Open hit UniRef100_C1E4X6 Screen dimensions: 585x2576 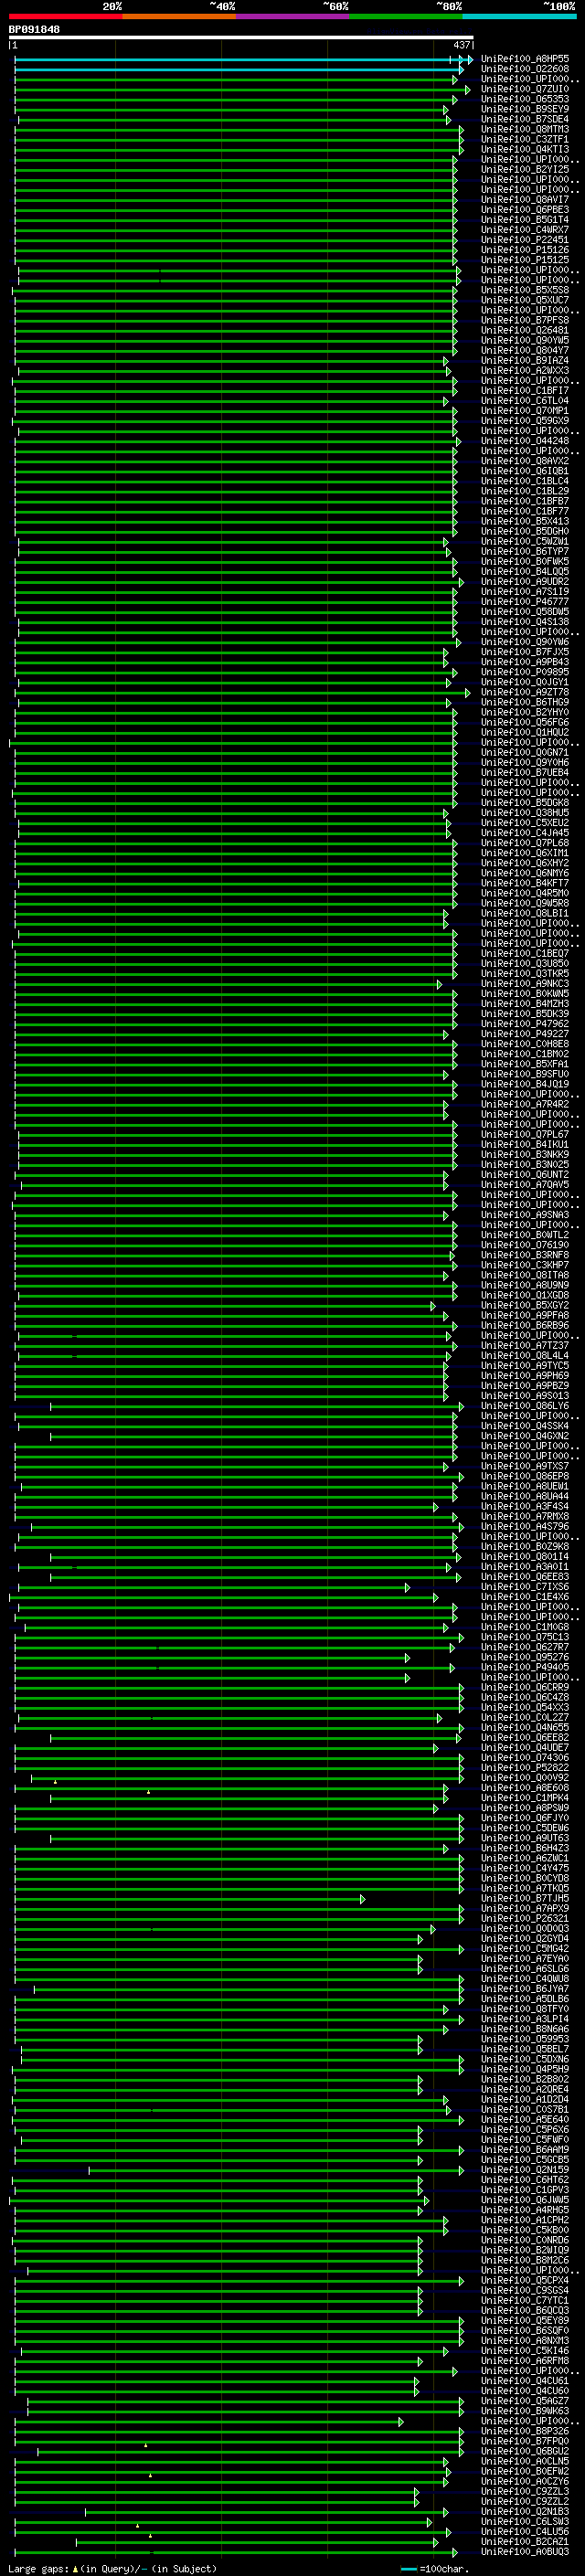pos(525,1597)
